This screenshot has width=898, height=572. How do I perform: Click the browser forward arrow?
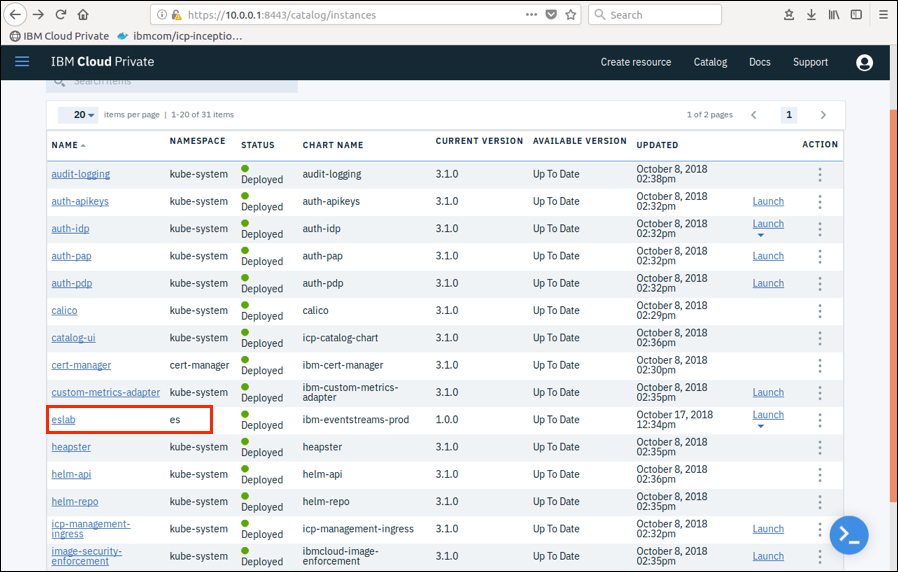pyautogui.click(x=38, y=14)
